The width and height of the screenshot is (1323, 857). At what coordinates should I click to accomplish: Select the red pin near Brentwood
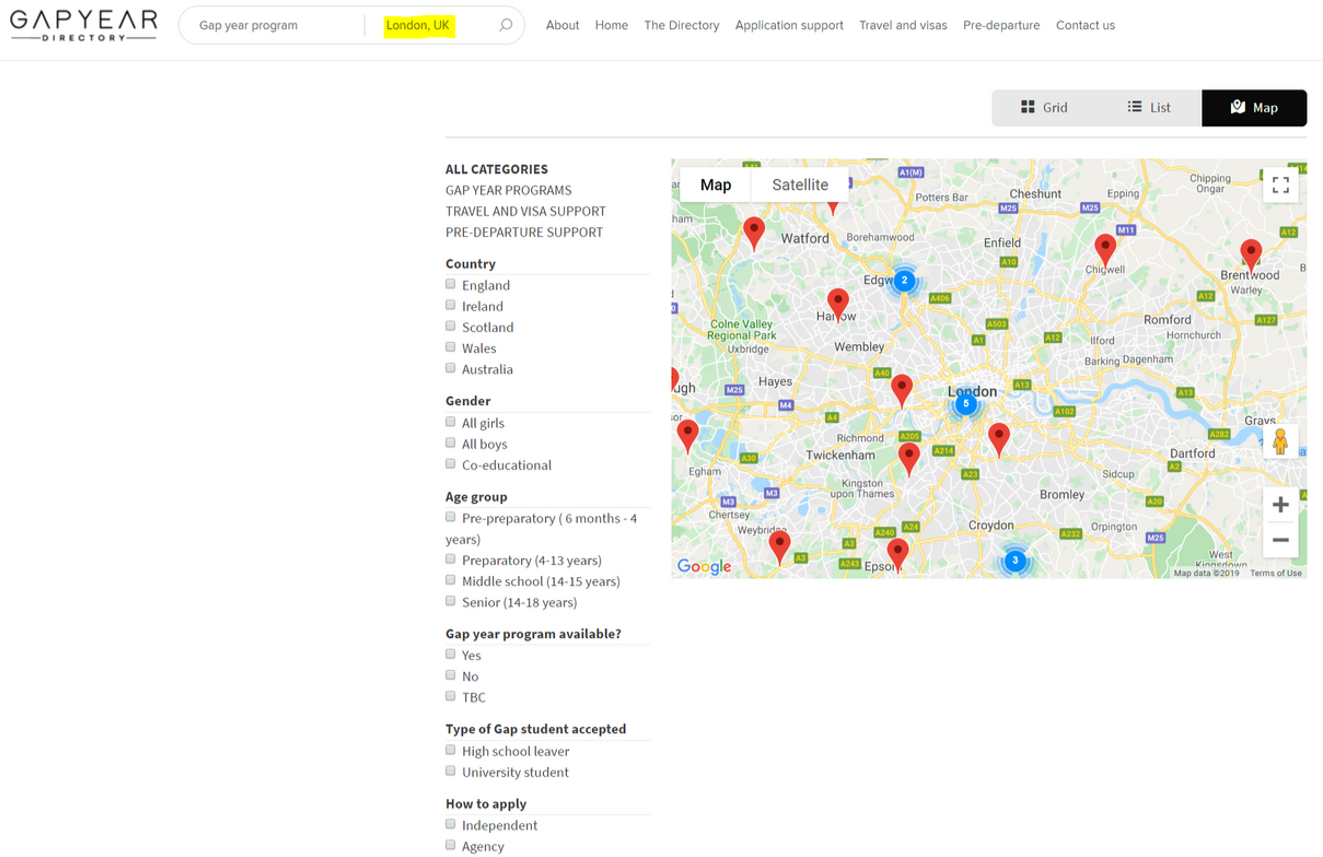click(1250, 256)
